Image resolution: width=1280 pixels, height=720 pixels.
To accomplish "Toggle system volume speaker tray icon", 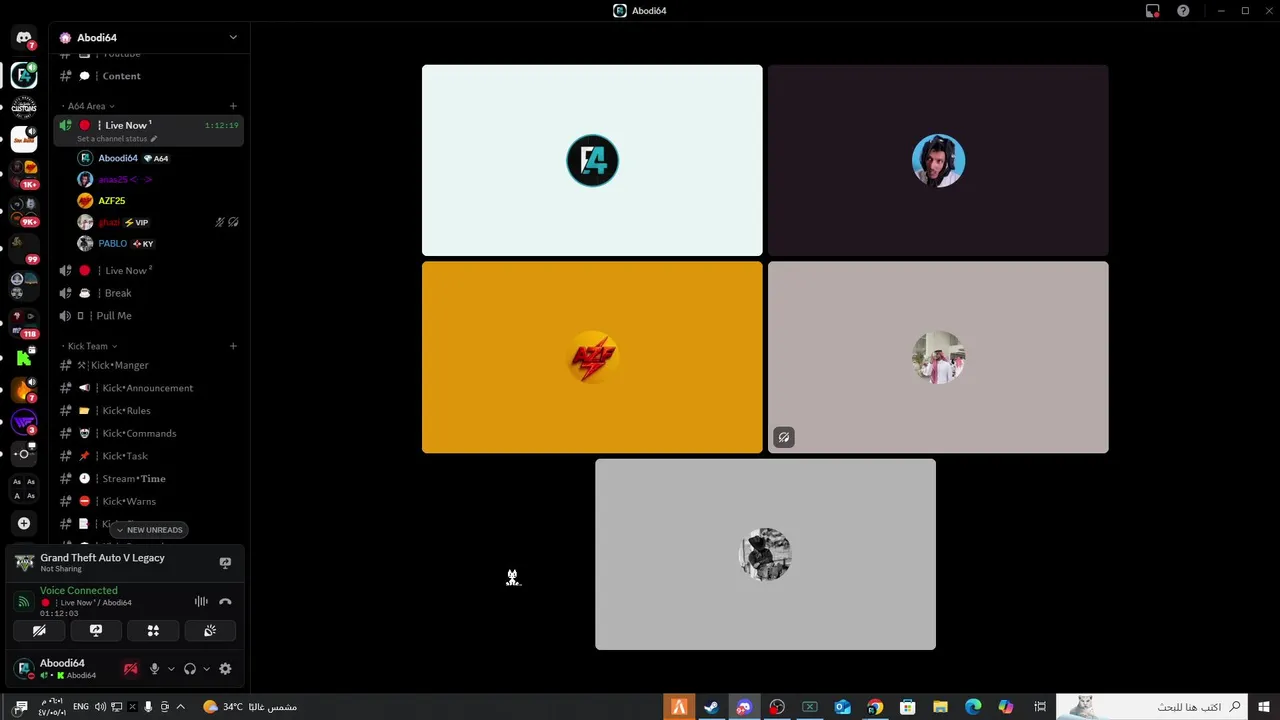I will 100,707.
